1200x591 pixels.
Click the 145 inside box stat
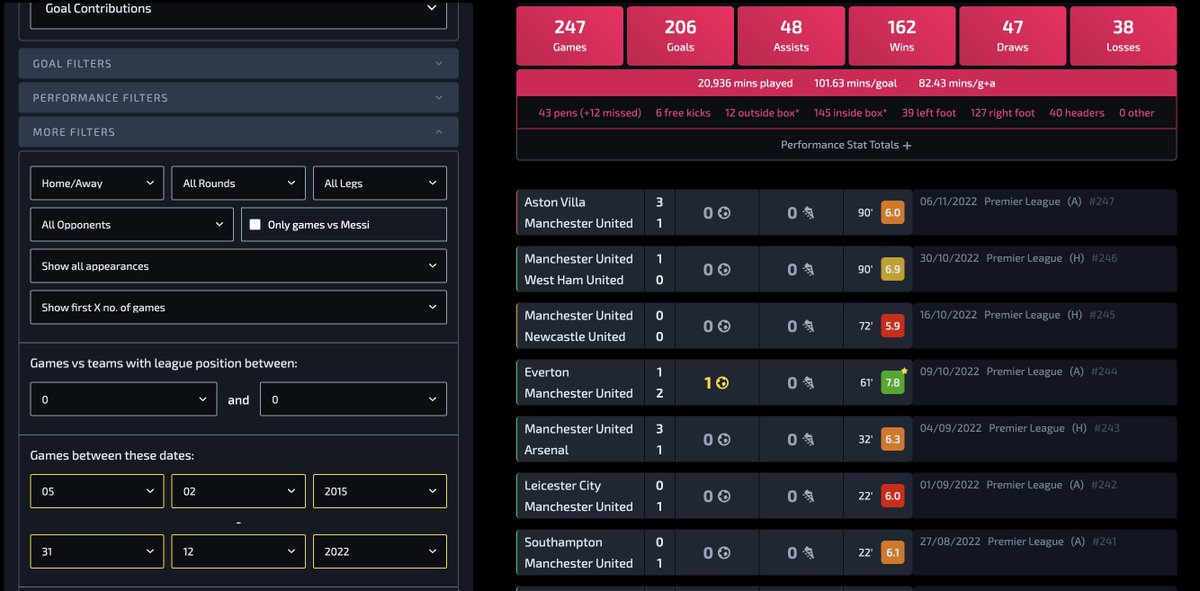851,113
